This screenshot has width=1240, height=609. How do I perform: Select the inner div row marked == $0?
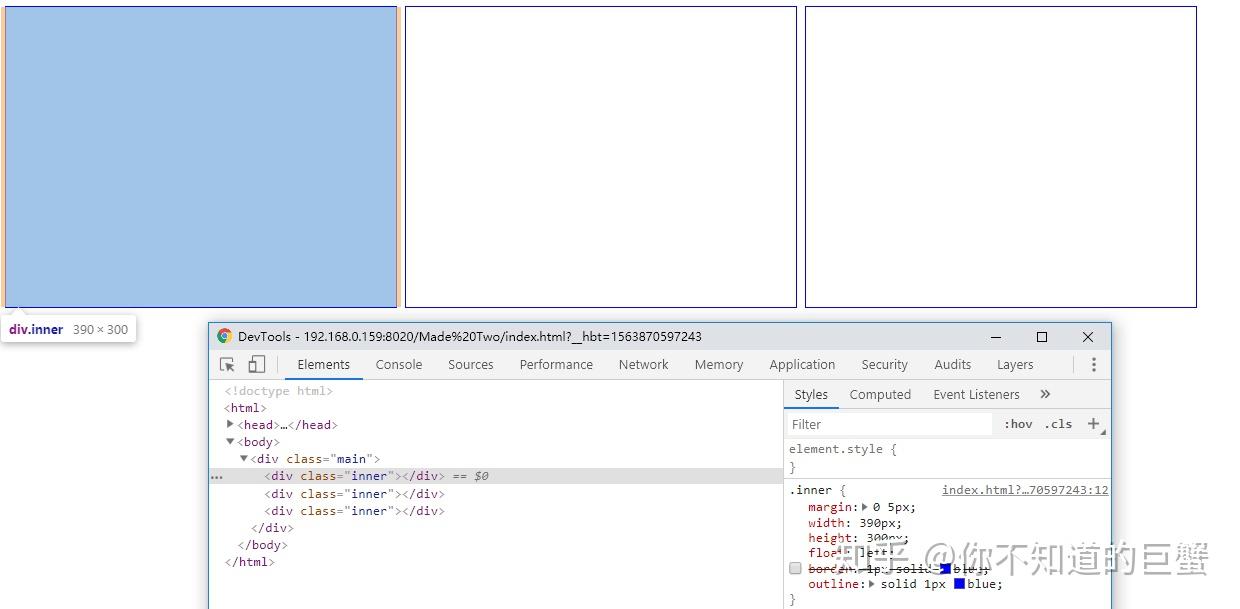pyautogui.click(x=496, y=476)
